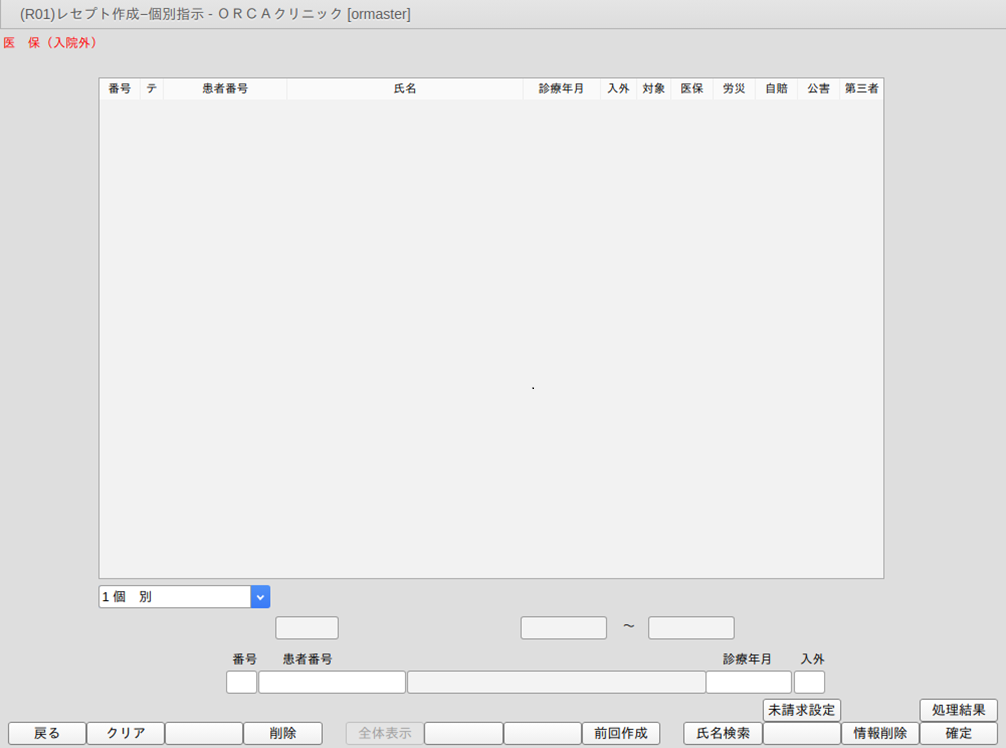Click the range start field before ～
1006x748 pixels.
point(563,628)
